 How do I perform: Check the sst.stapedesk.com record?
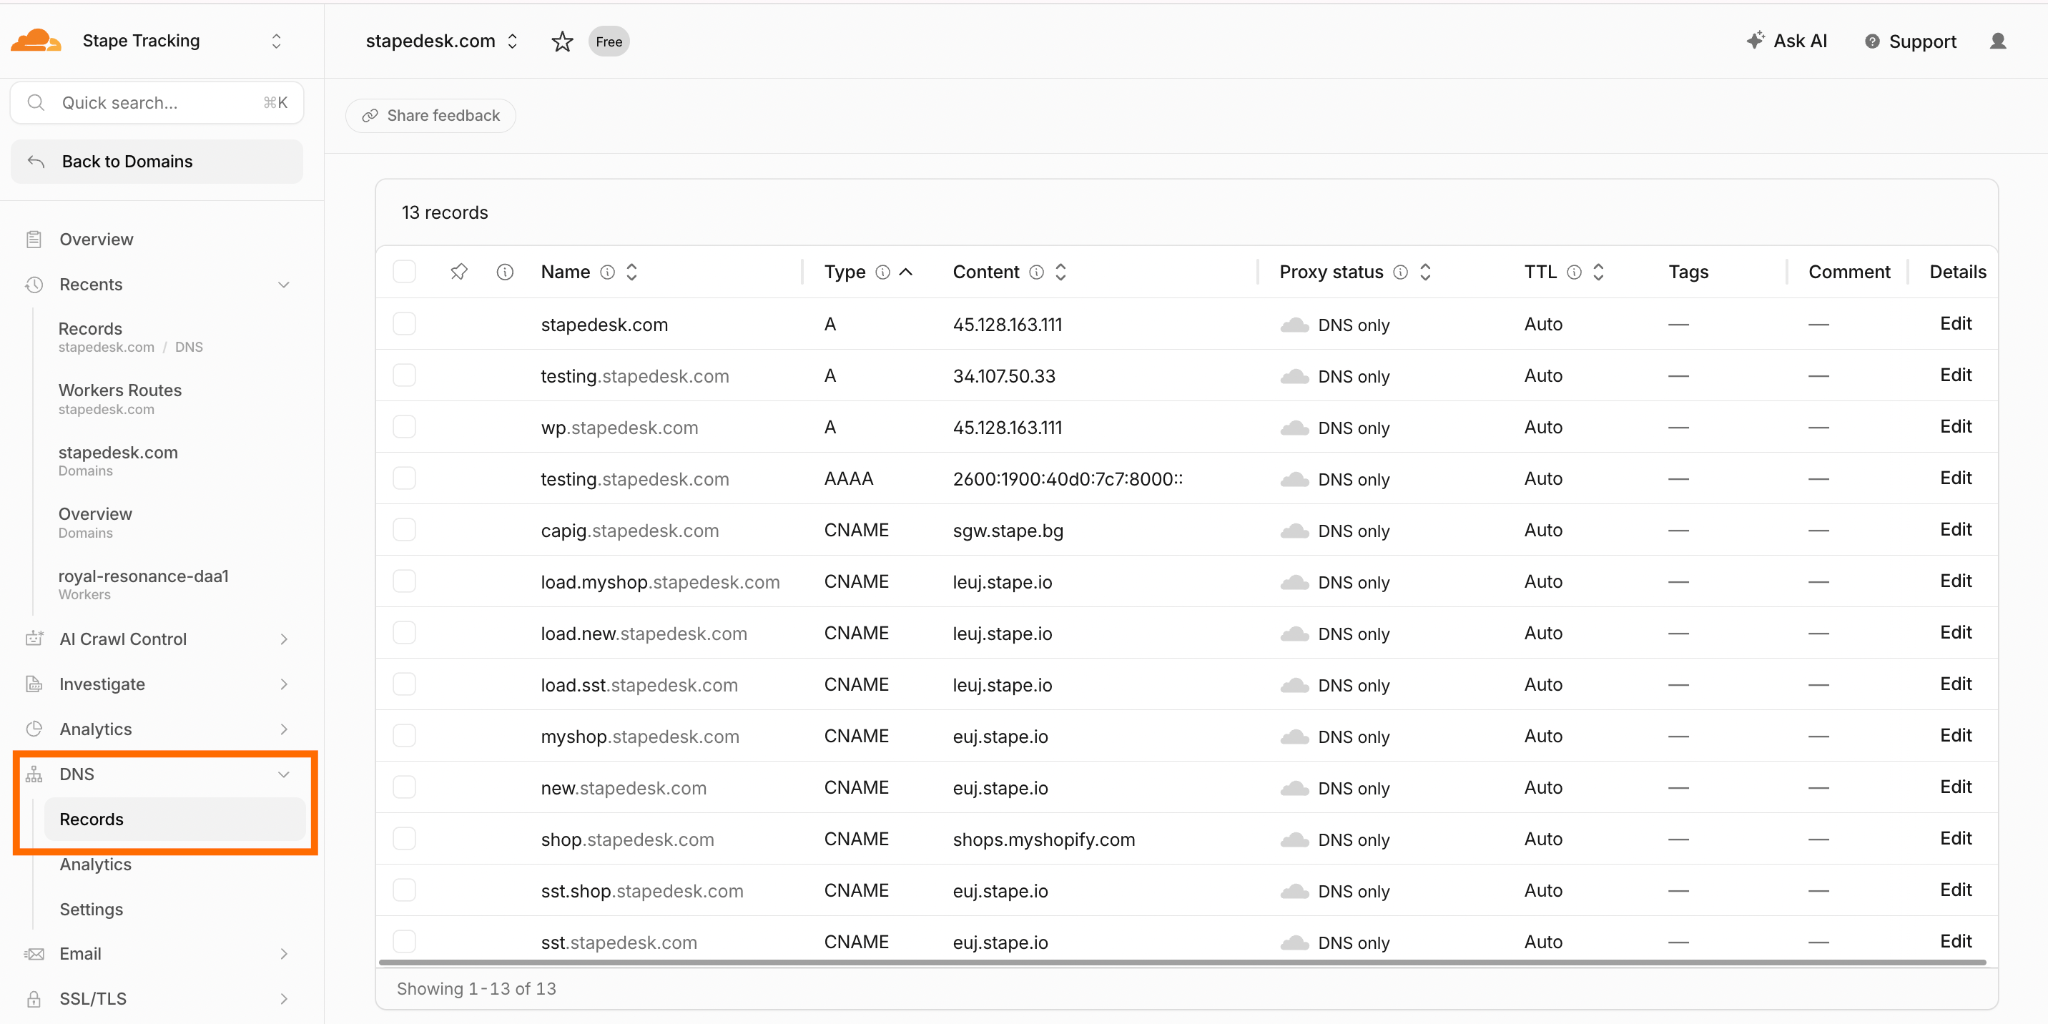tap(404, 942)
